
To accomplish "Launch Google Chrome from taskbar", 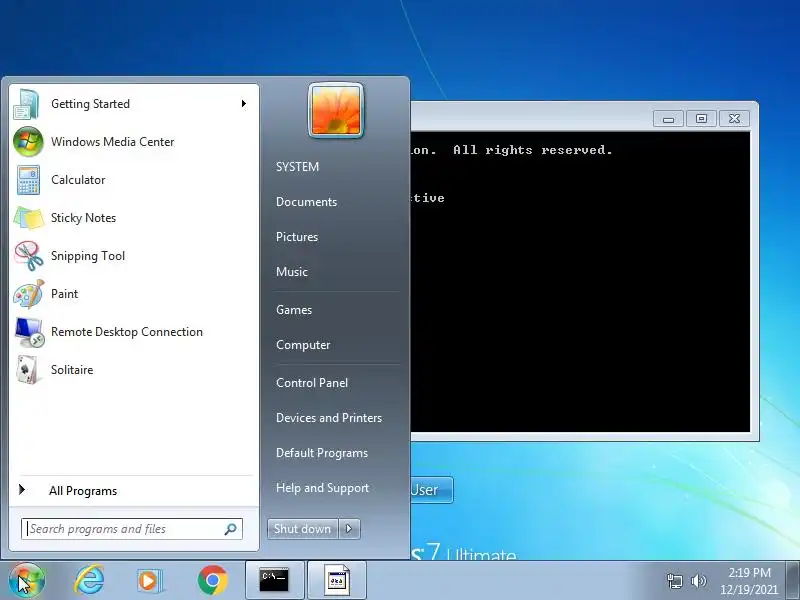I will (213, 580).
